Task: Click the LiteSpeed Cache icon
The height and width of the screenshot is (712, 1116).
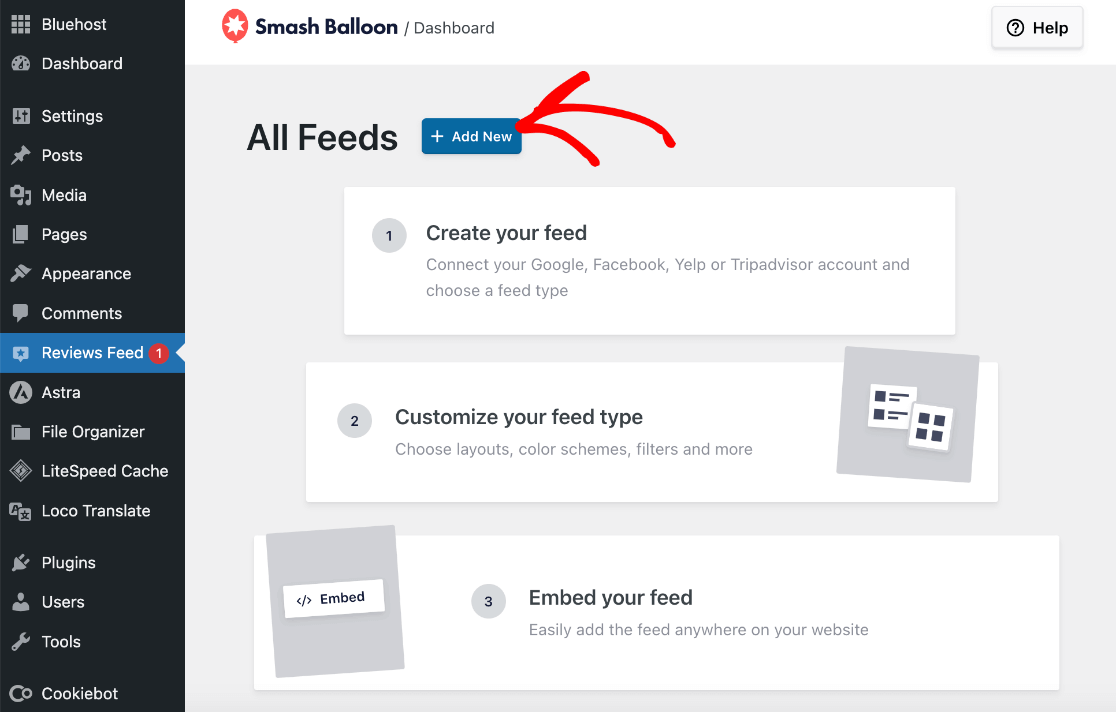Action: [x=20, y=471]
